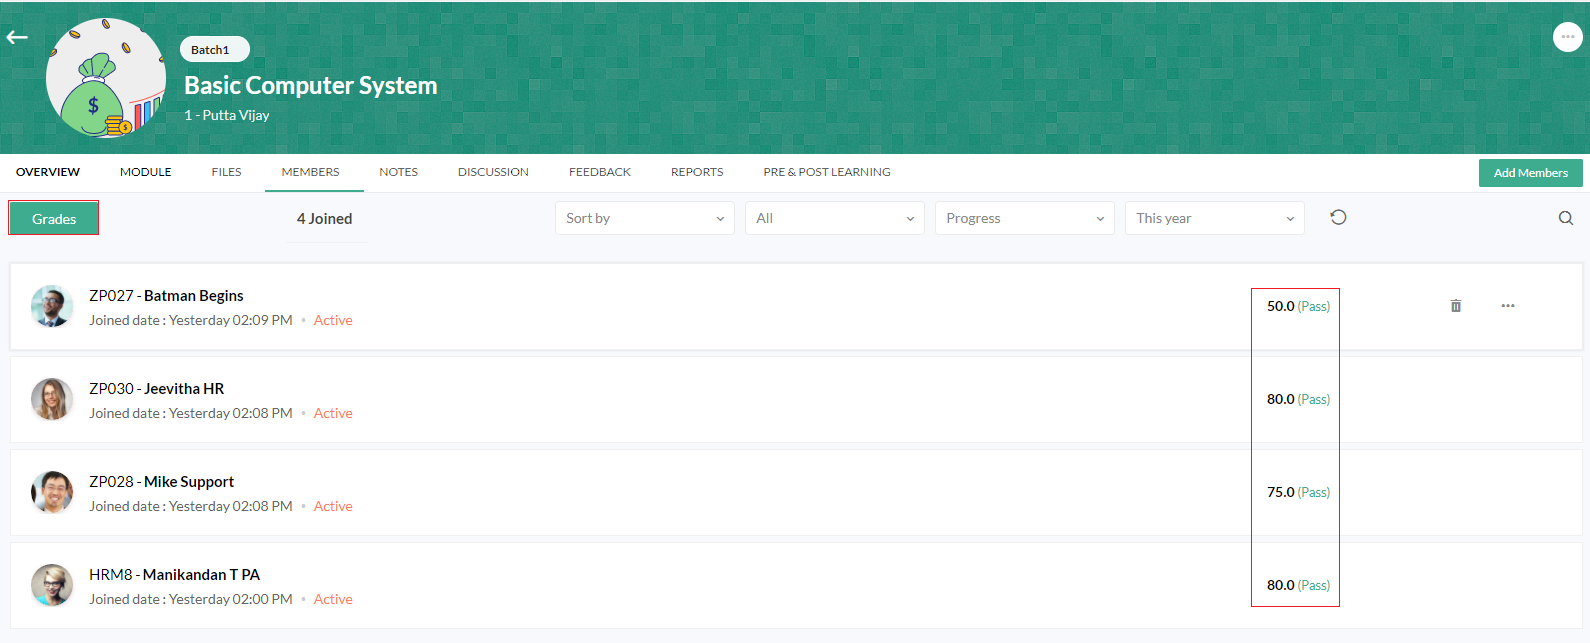The width and height of the screenshot is (1590, 643).
Task: Select member name ZP028 - Mike Support
Action: click(162, 482)
